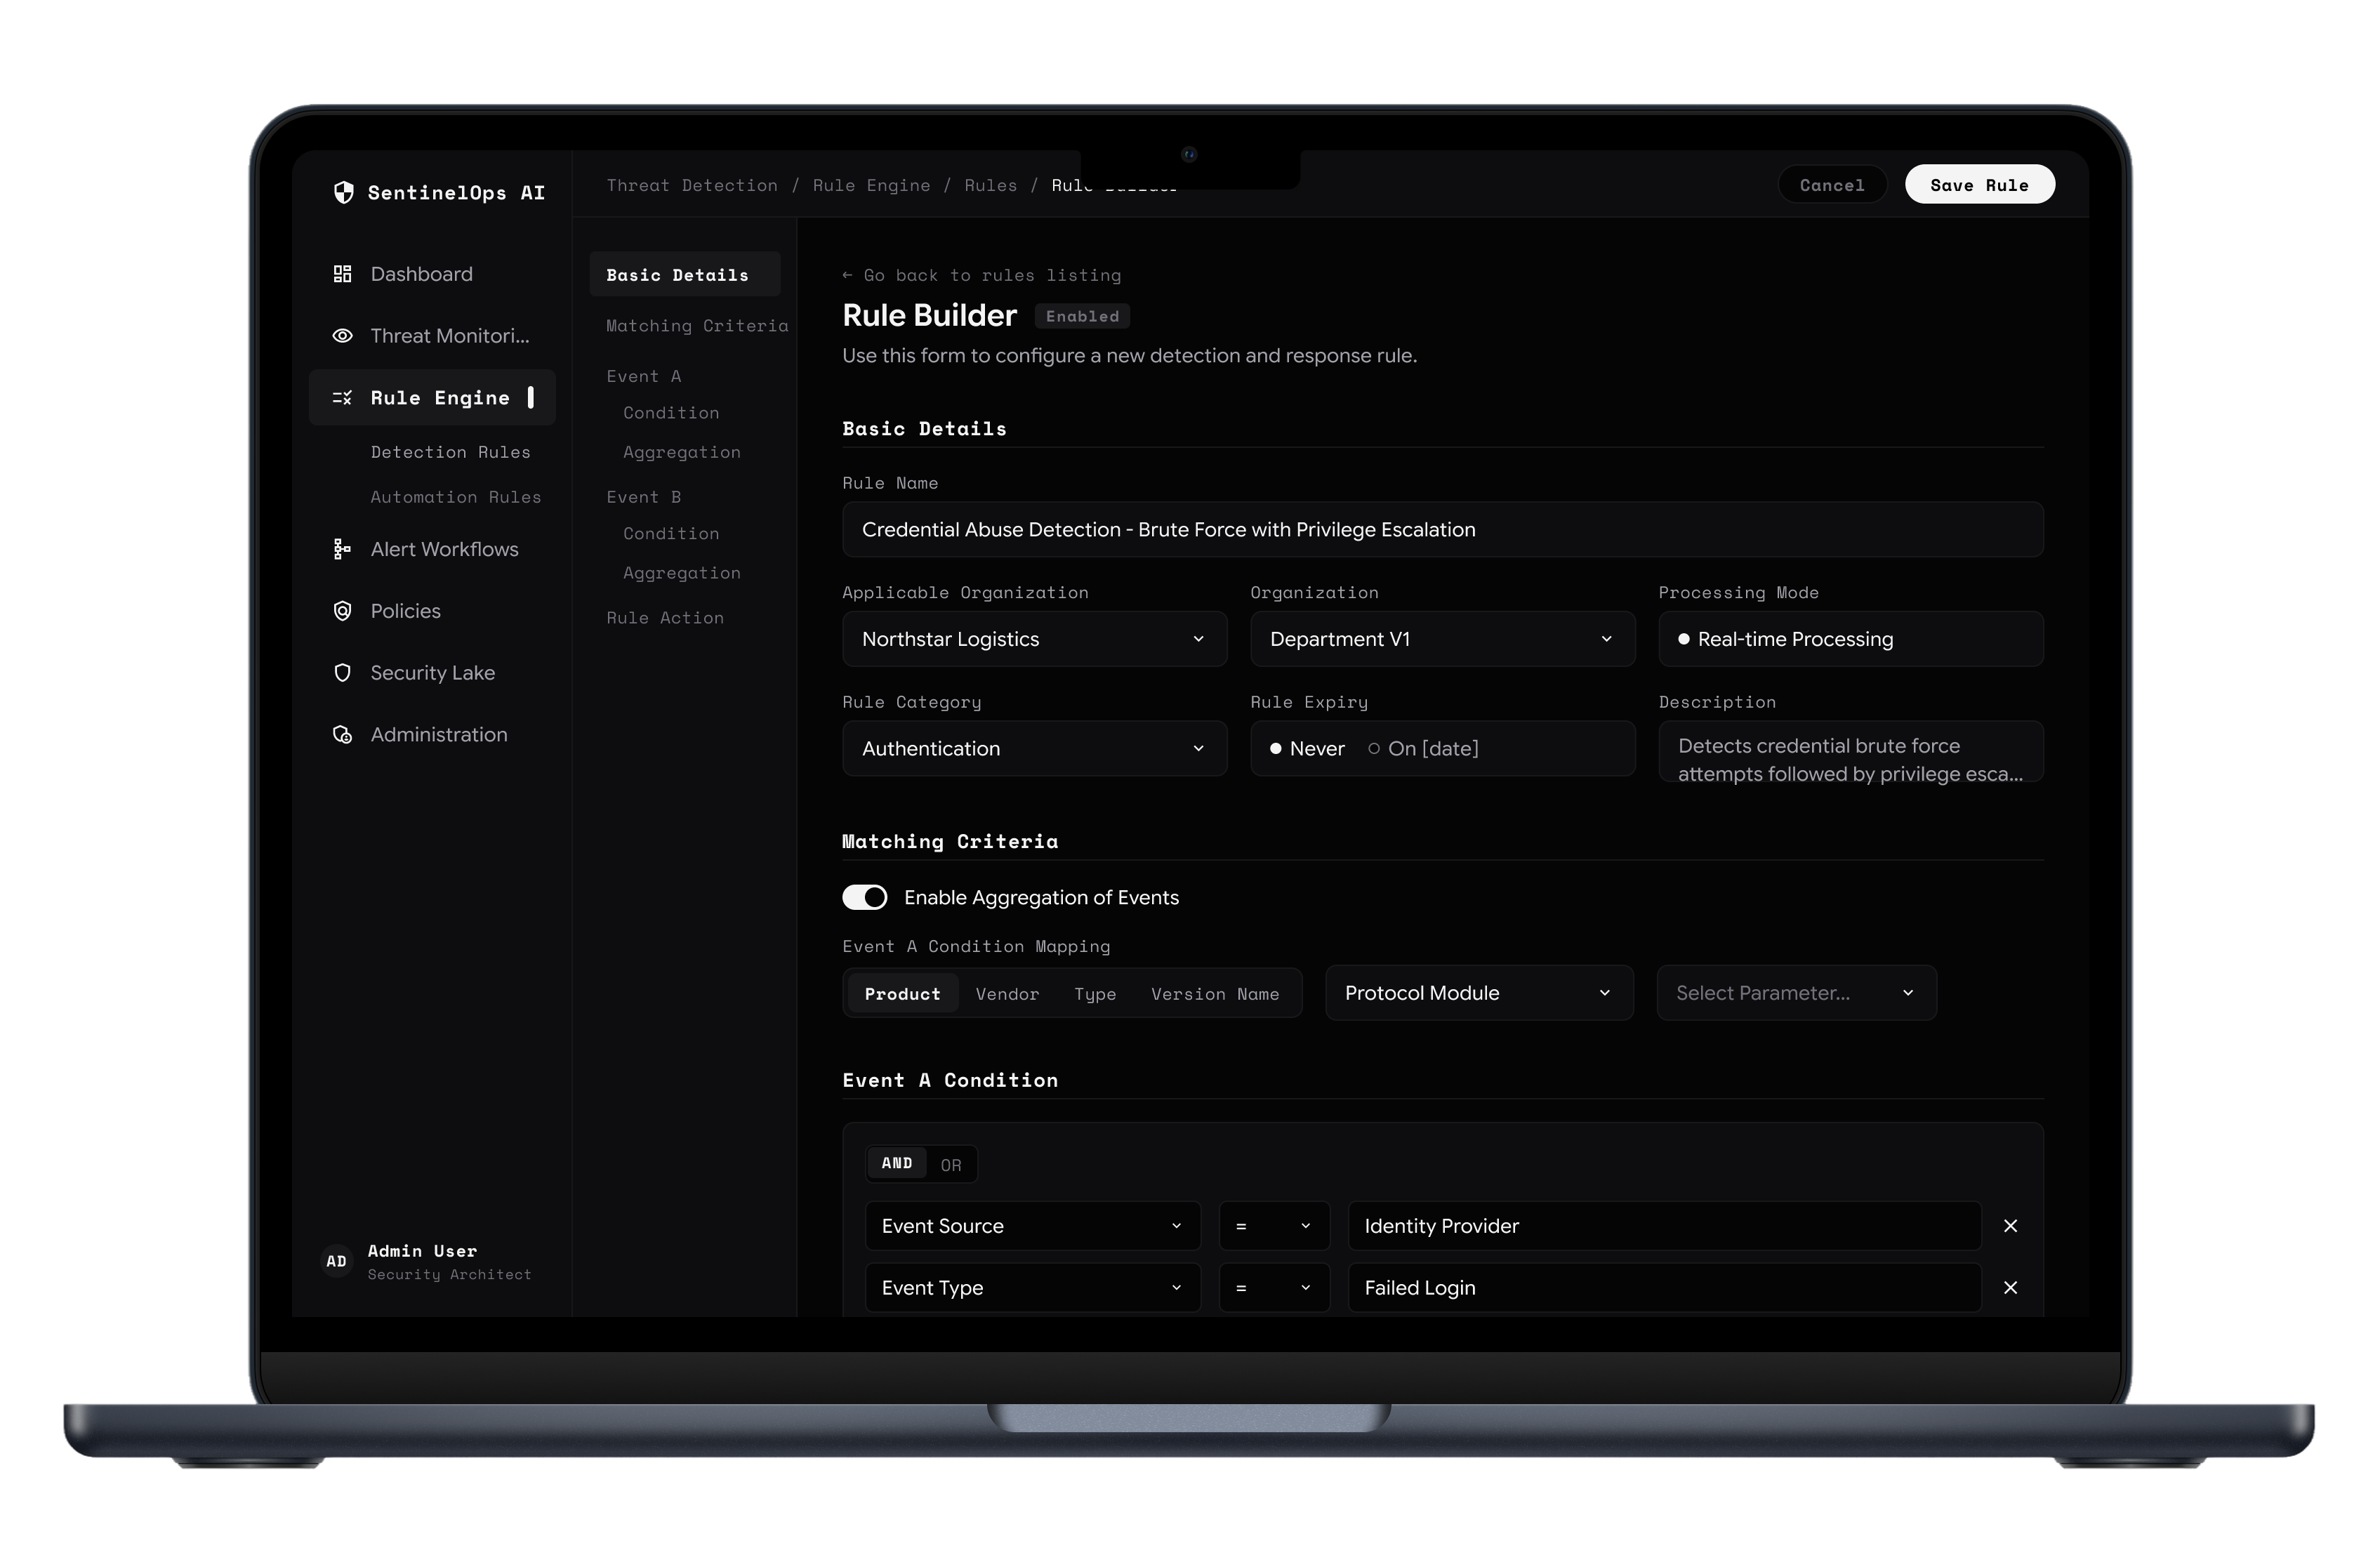
Task: Jump to Event A Condition item
Action: click(x=671, y=413)
